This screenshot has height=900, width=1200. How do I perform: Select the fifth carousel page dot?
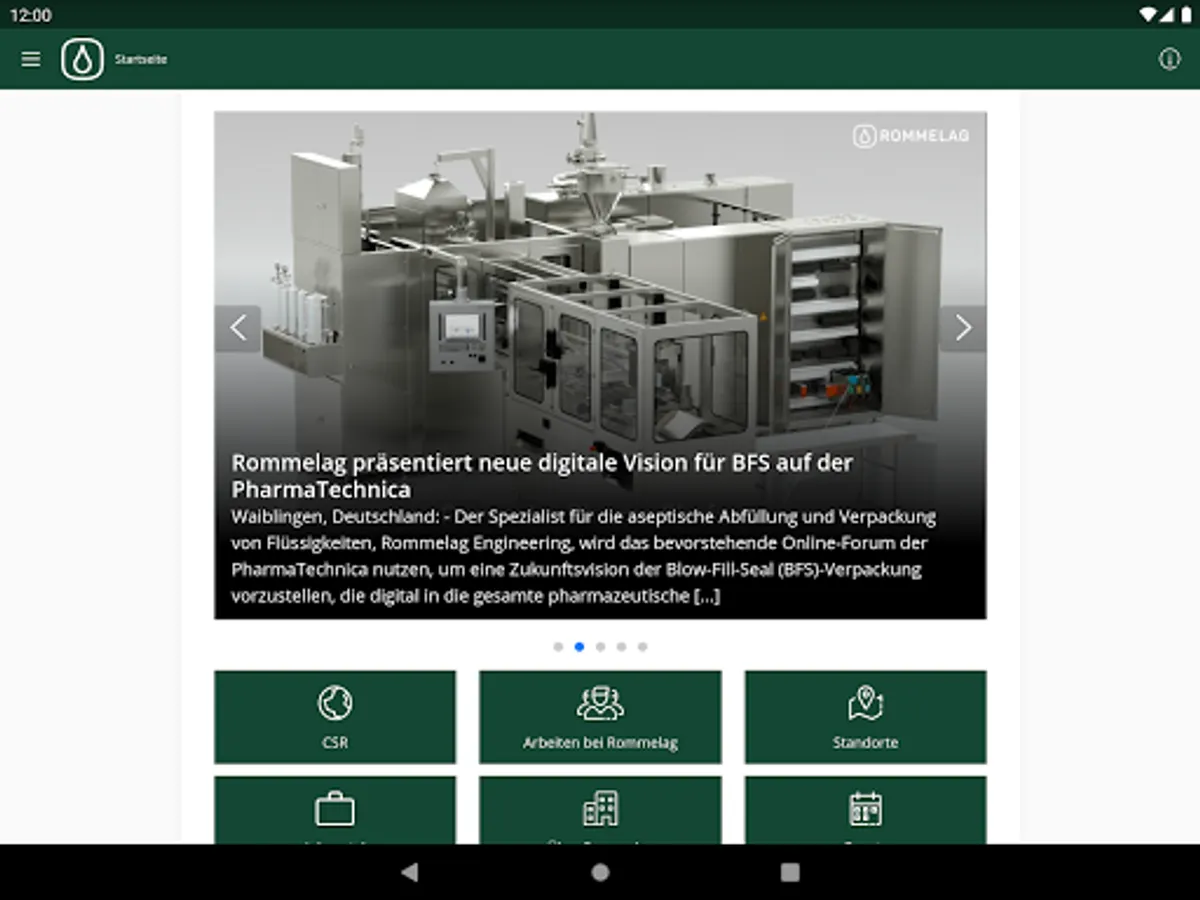(642, 647)
